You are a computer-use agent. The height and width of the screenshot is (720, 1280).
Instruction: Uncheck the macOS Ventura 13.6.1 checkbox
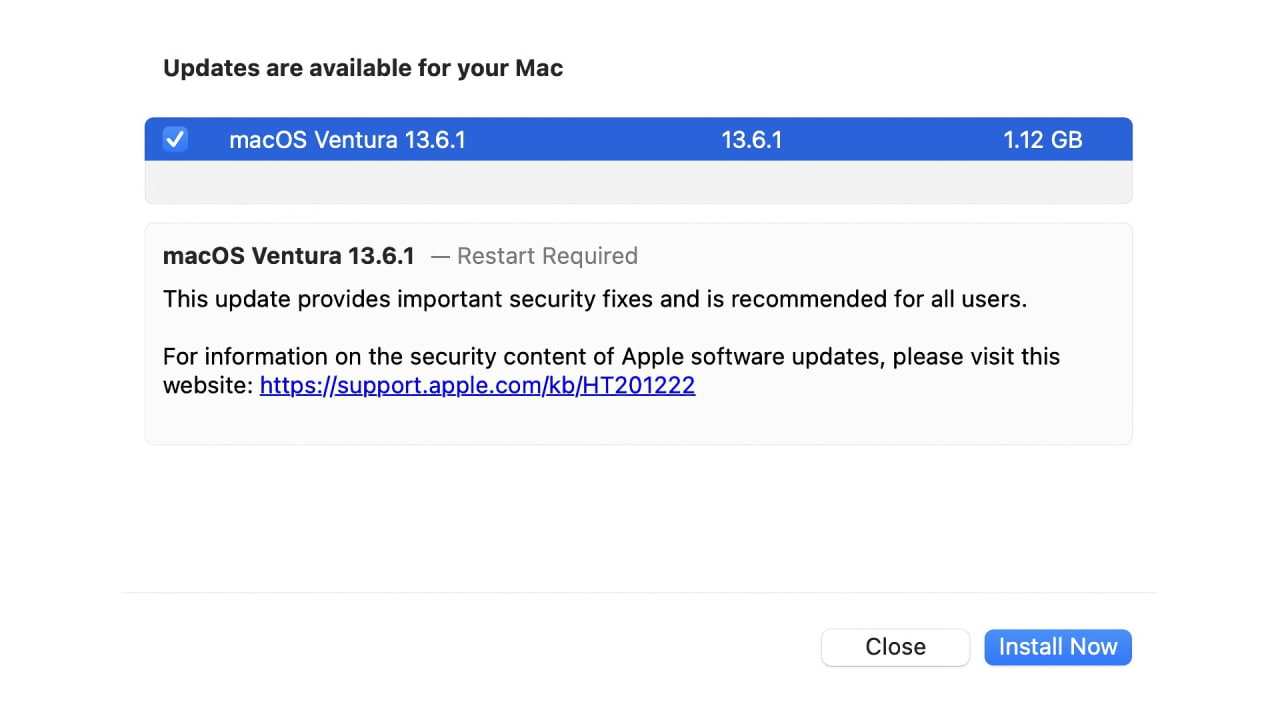tap(175, 140)
